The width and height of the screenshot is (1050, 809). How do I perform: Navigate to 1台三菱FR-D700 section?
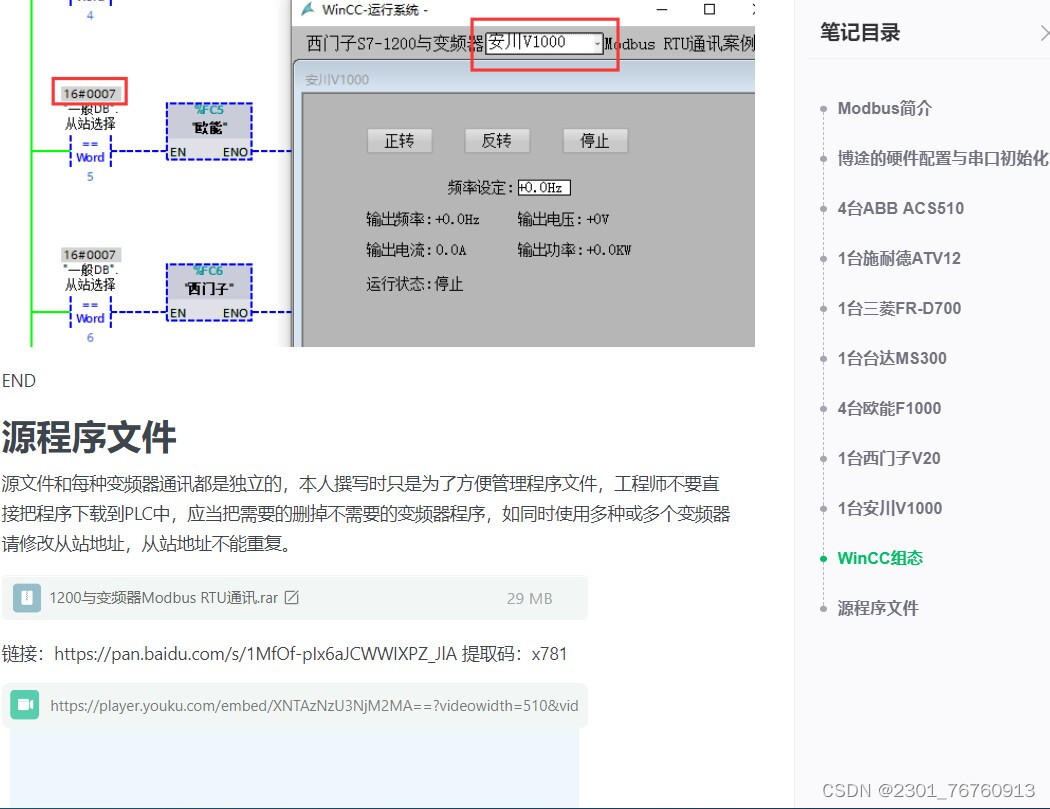click(x=899, y=308)
